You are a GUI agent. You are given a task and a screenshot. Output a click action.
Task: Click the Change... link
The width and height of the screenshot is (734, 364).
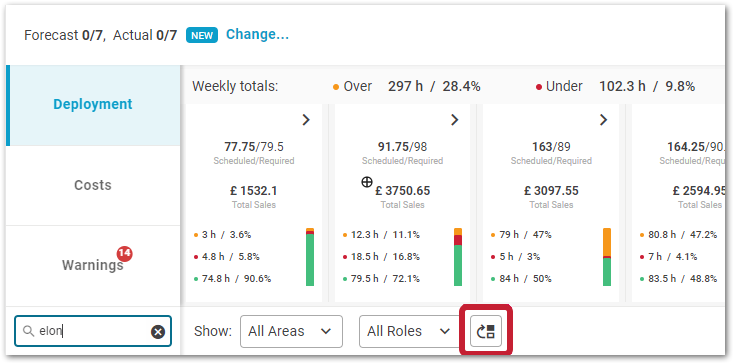click(x=257, y=34)
